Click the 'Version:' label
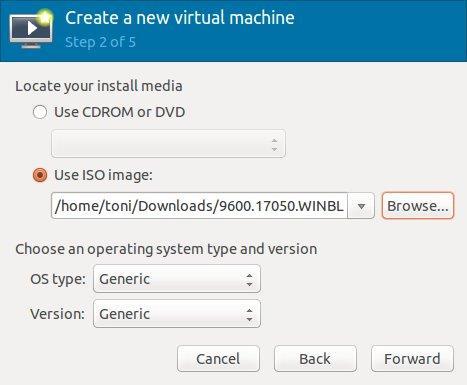The width and height of the screenshot is (467, 385). pos(57,314)
